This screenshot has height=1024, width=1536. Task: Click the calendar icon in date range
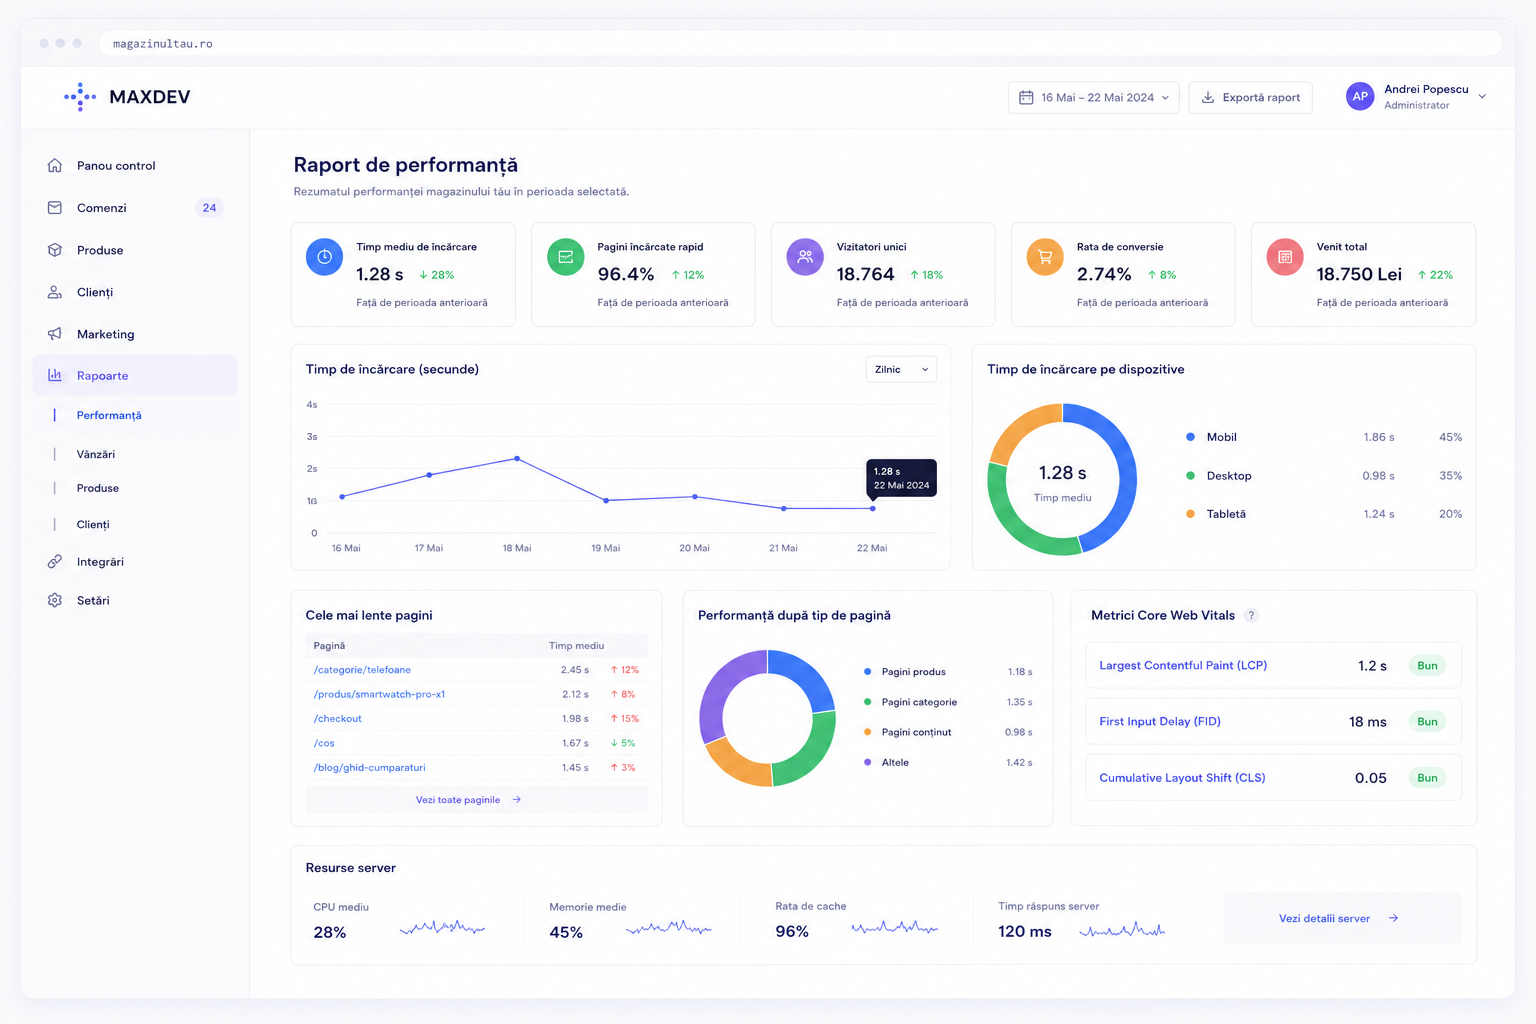[1026, 97]
